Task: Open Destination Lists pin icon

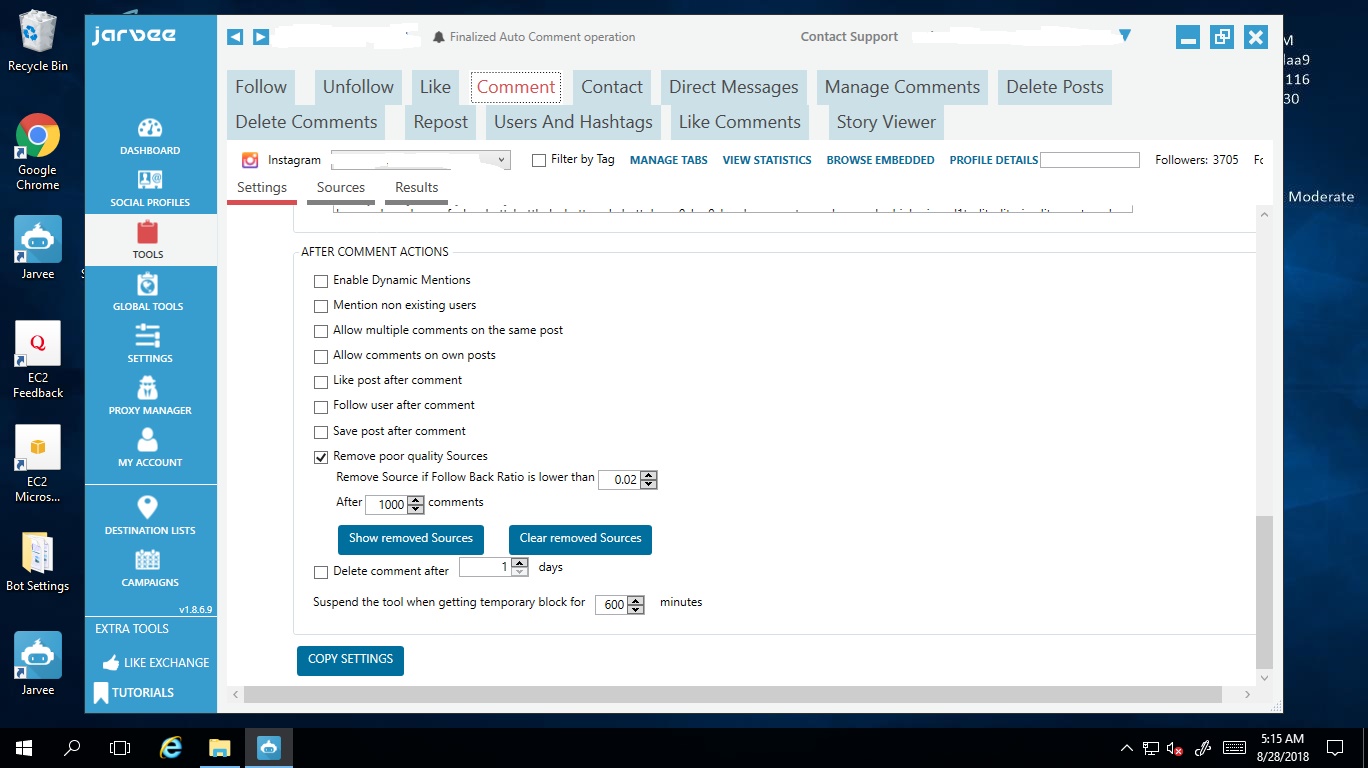Action: point(148,507)
